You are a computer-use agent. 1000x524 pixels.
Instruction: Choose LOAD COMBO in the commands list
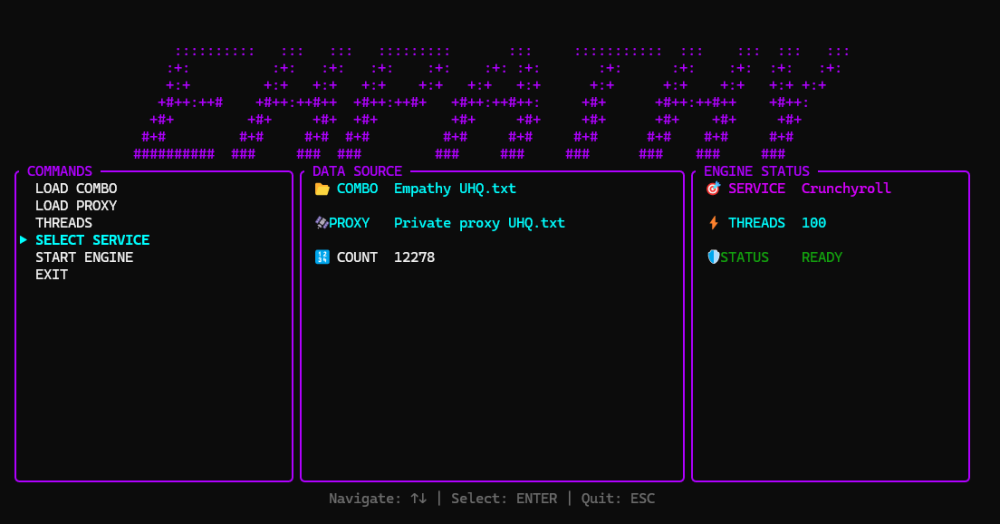pos(76,189)
